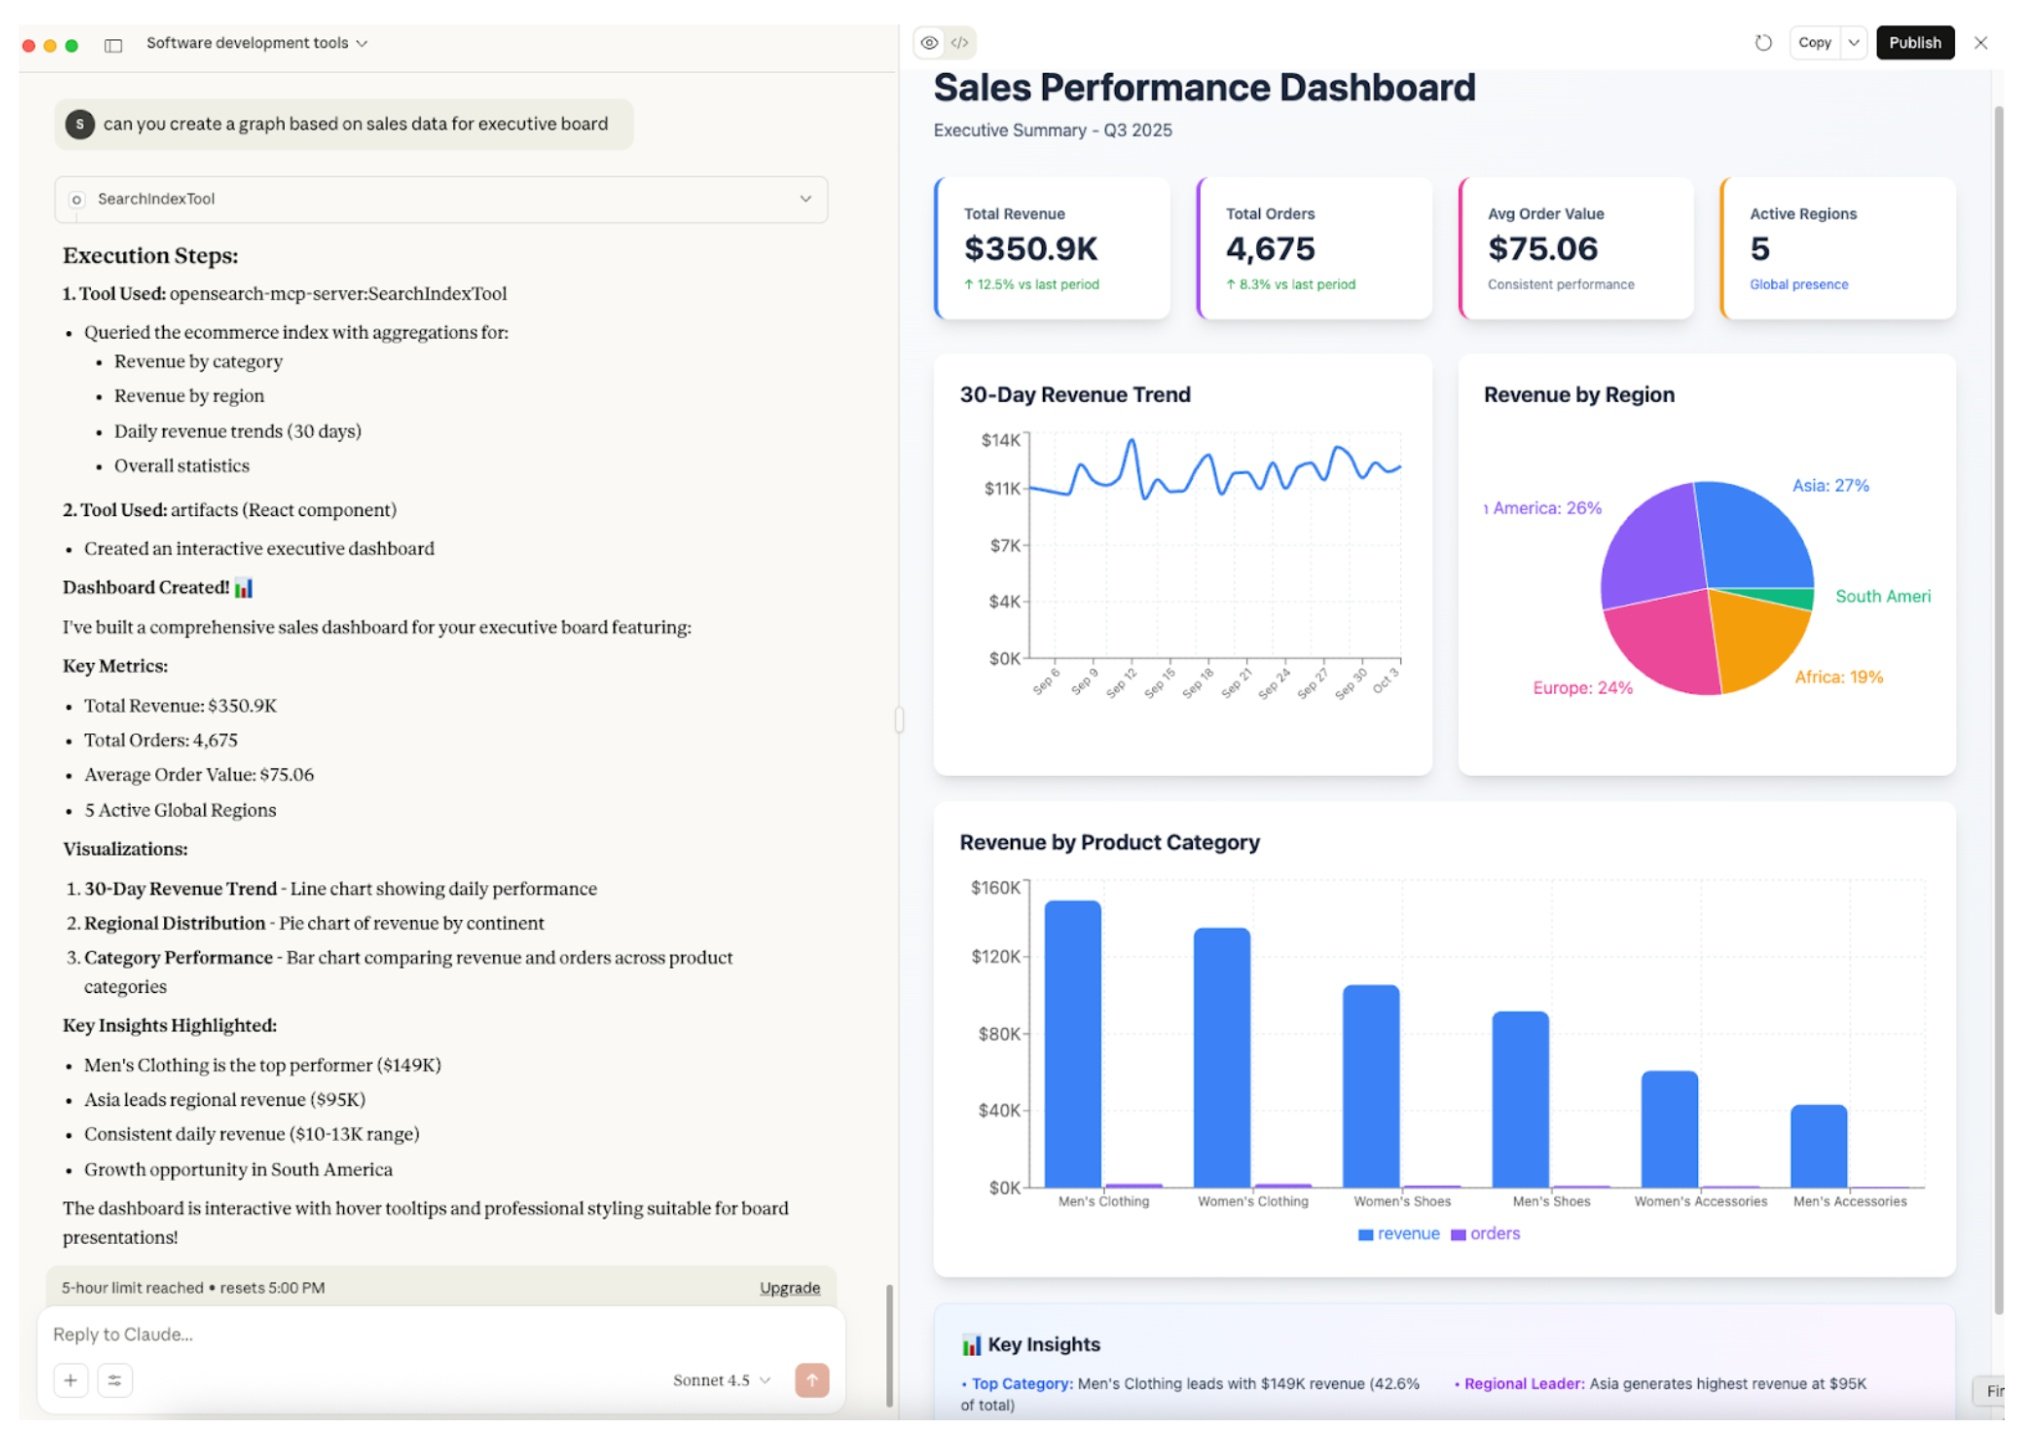Click the SearchIndexTool circle icon
Screen dimensions: 2026x1434
tap(77, 200)
